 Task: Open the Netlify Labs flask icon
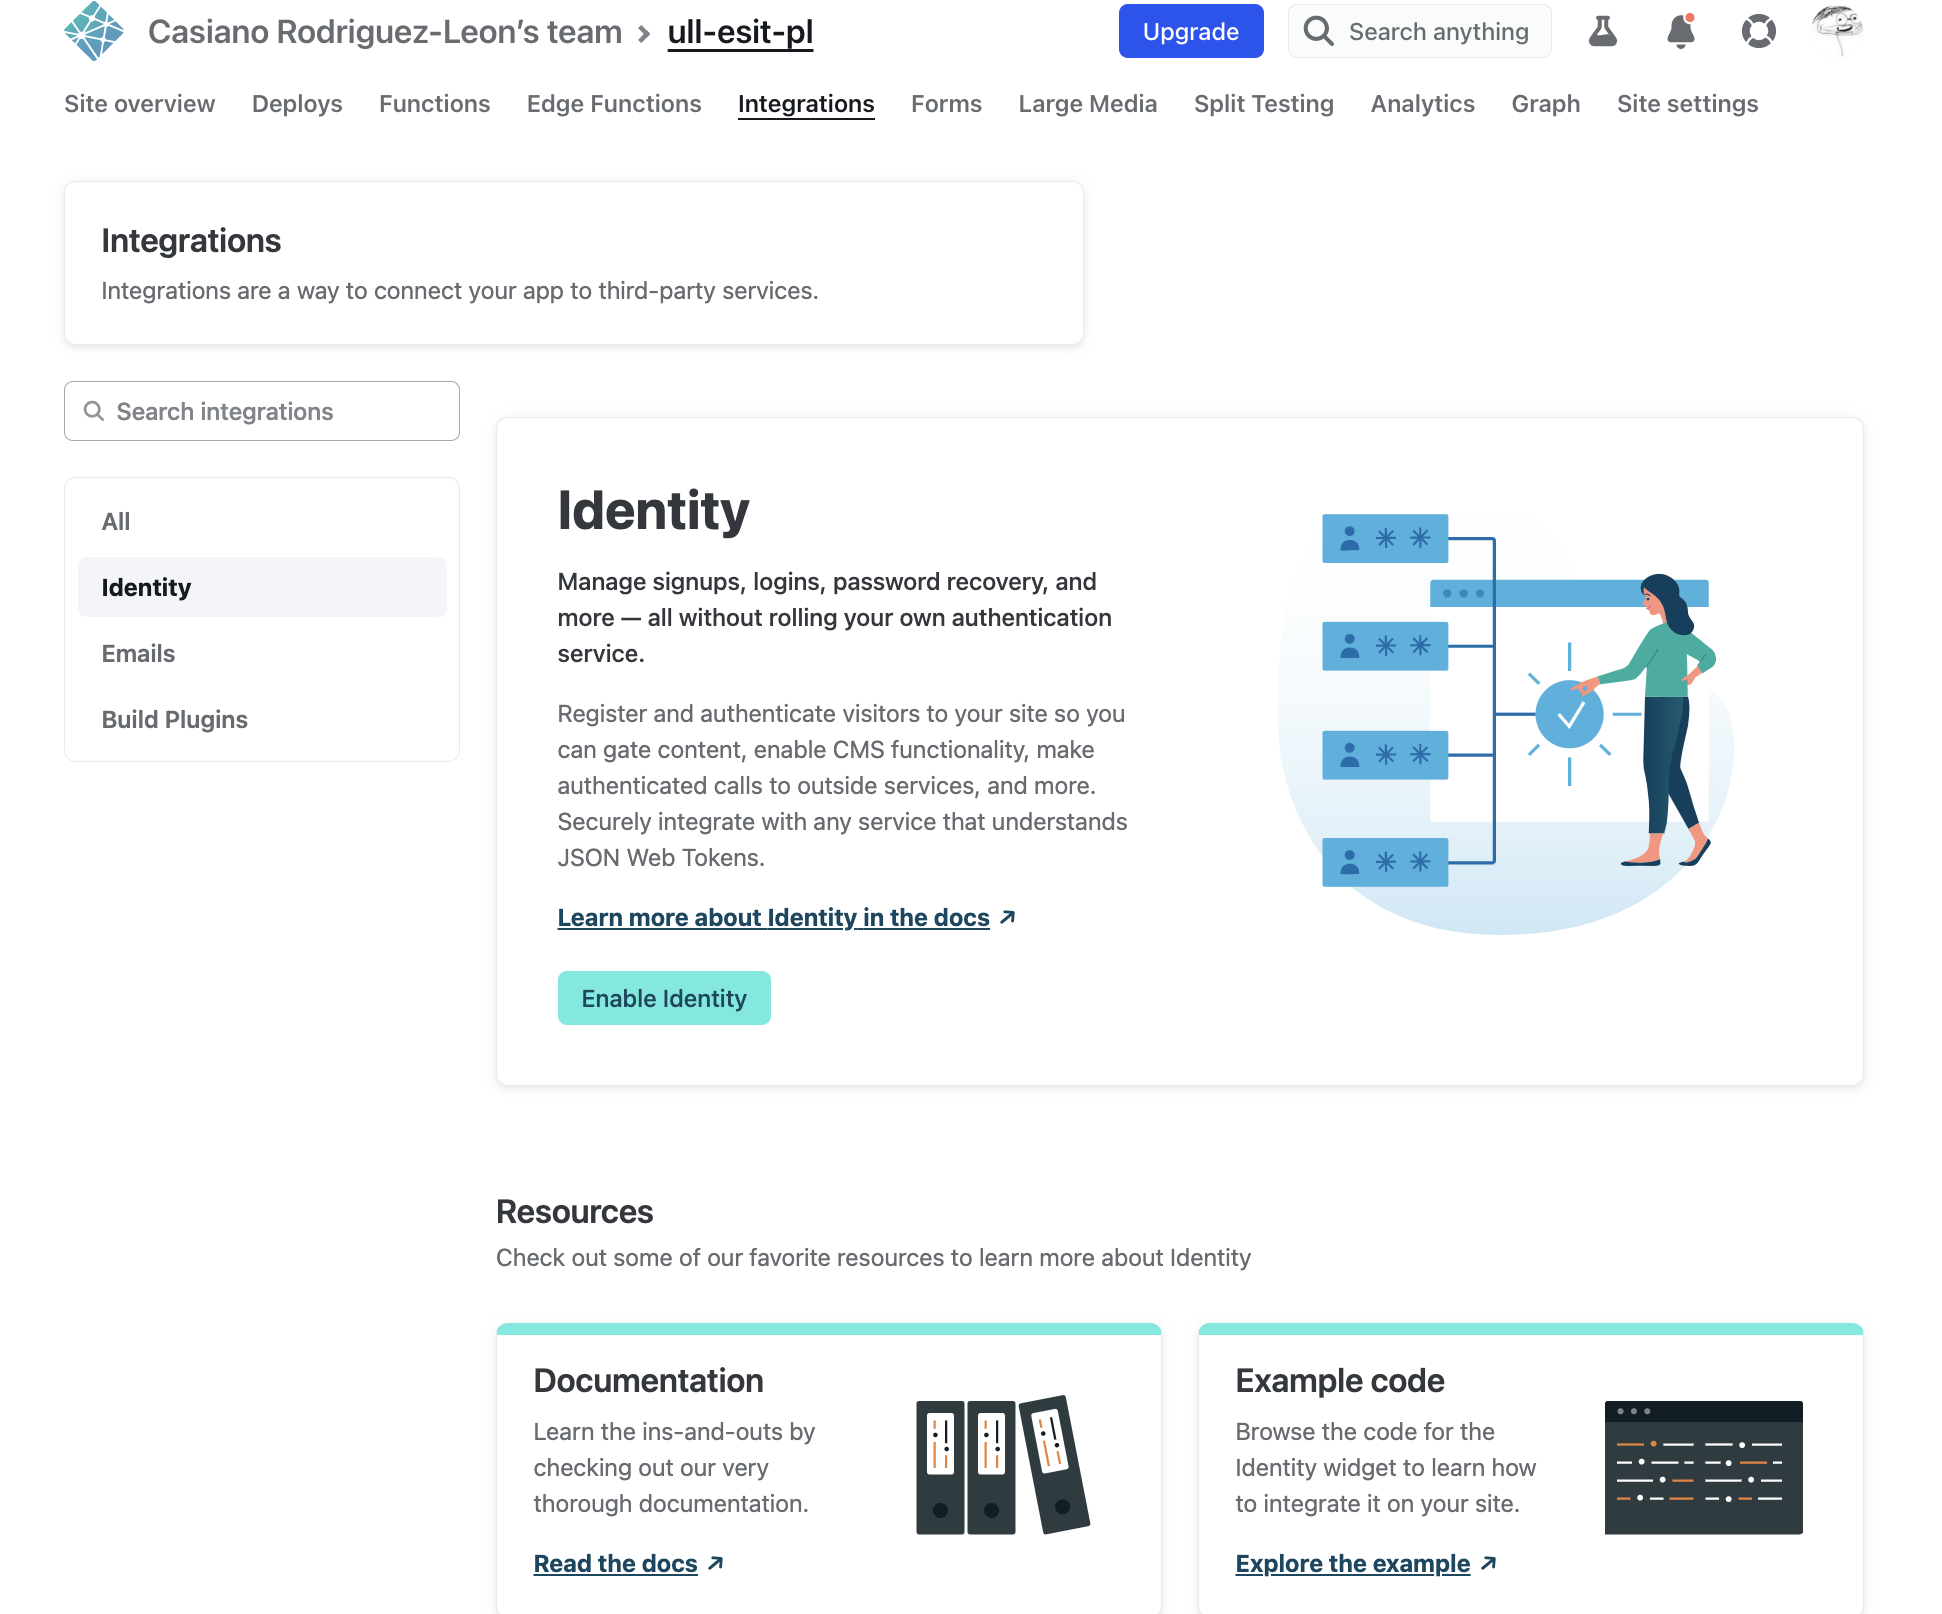pyautogui.click(x=1603, y=31)
